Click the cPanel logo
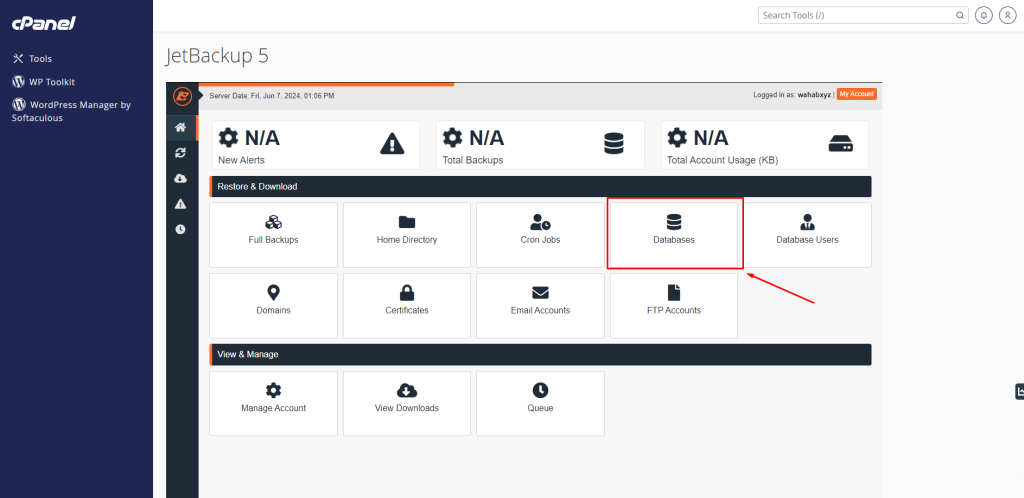The height and width of the screenshot is (498, 1024). pos(43,23)
